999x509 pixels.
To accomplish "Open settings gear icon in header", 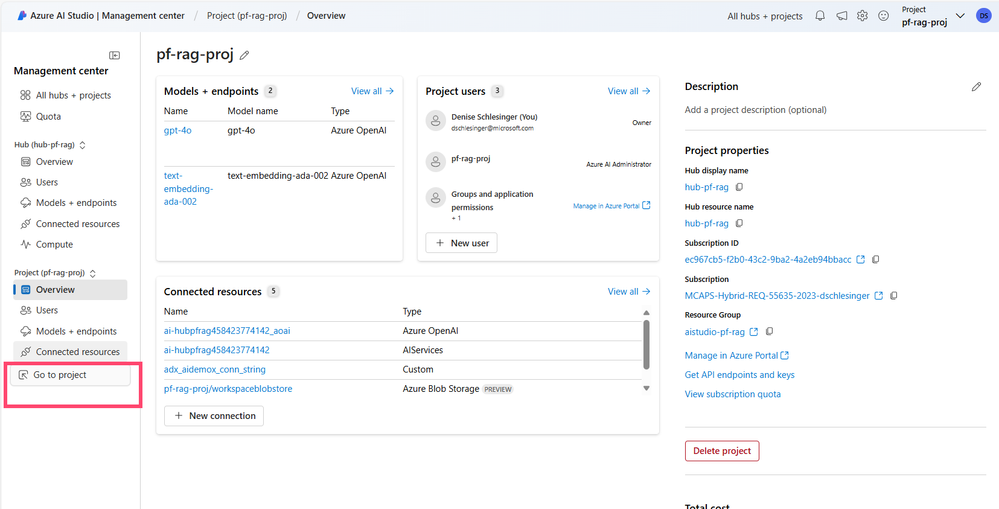I will tap(863, 16).
